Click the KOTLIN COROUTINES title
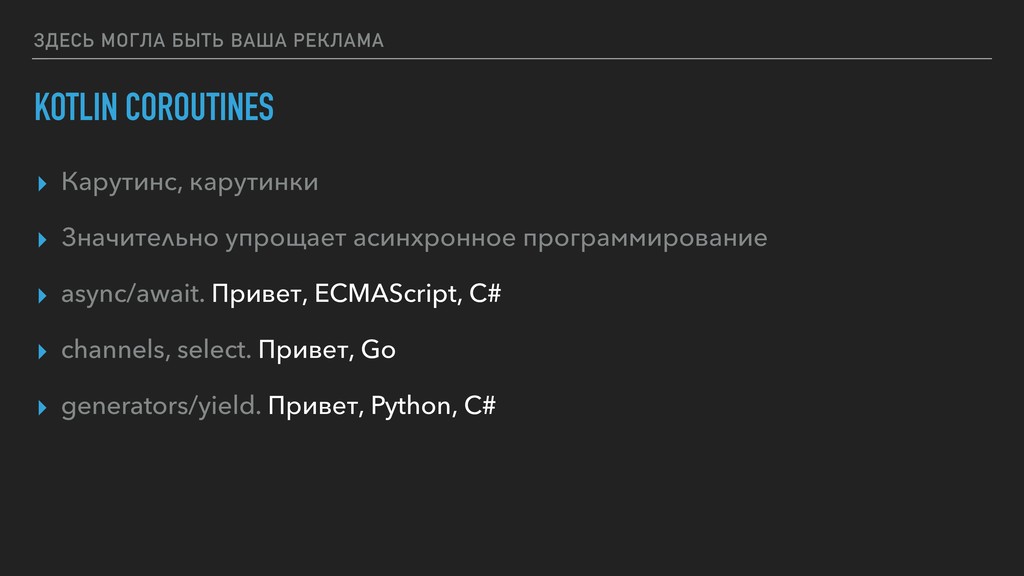The height and width of the screenshot is (576, 1024). tap(154, 107)
